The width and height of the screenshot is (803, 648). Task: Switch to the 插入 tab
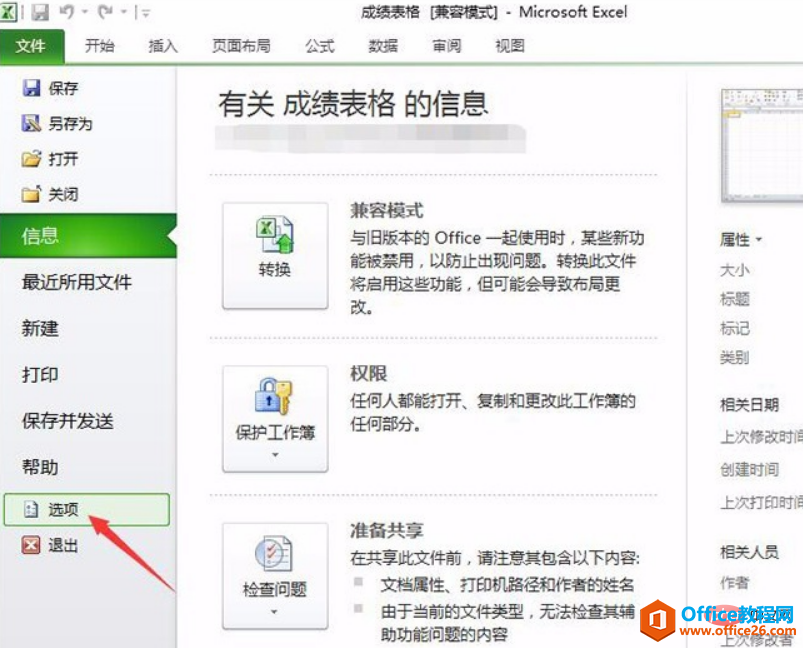tap(162, 46)
